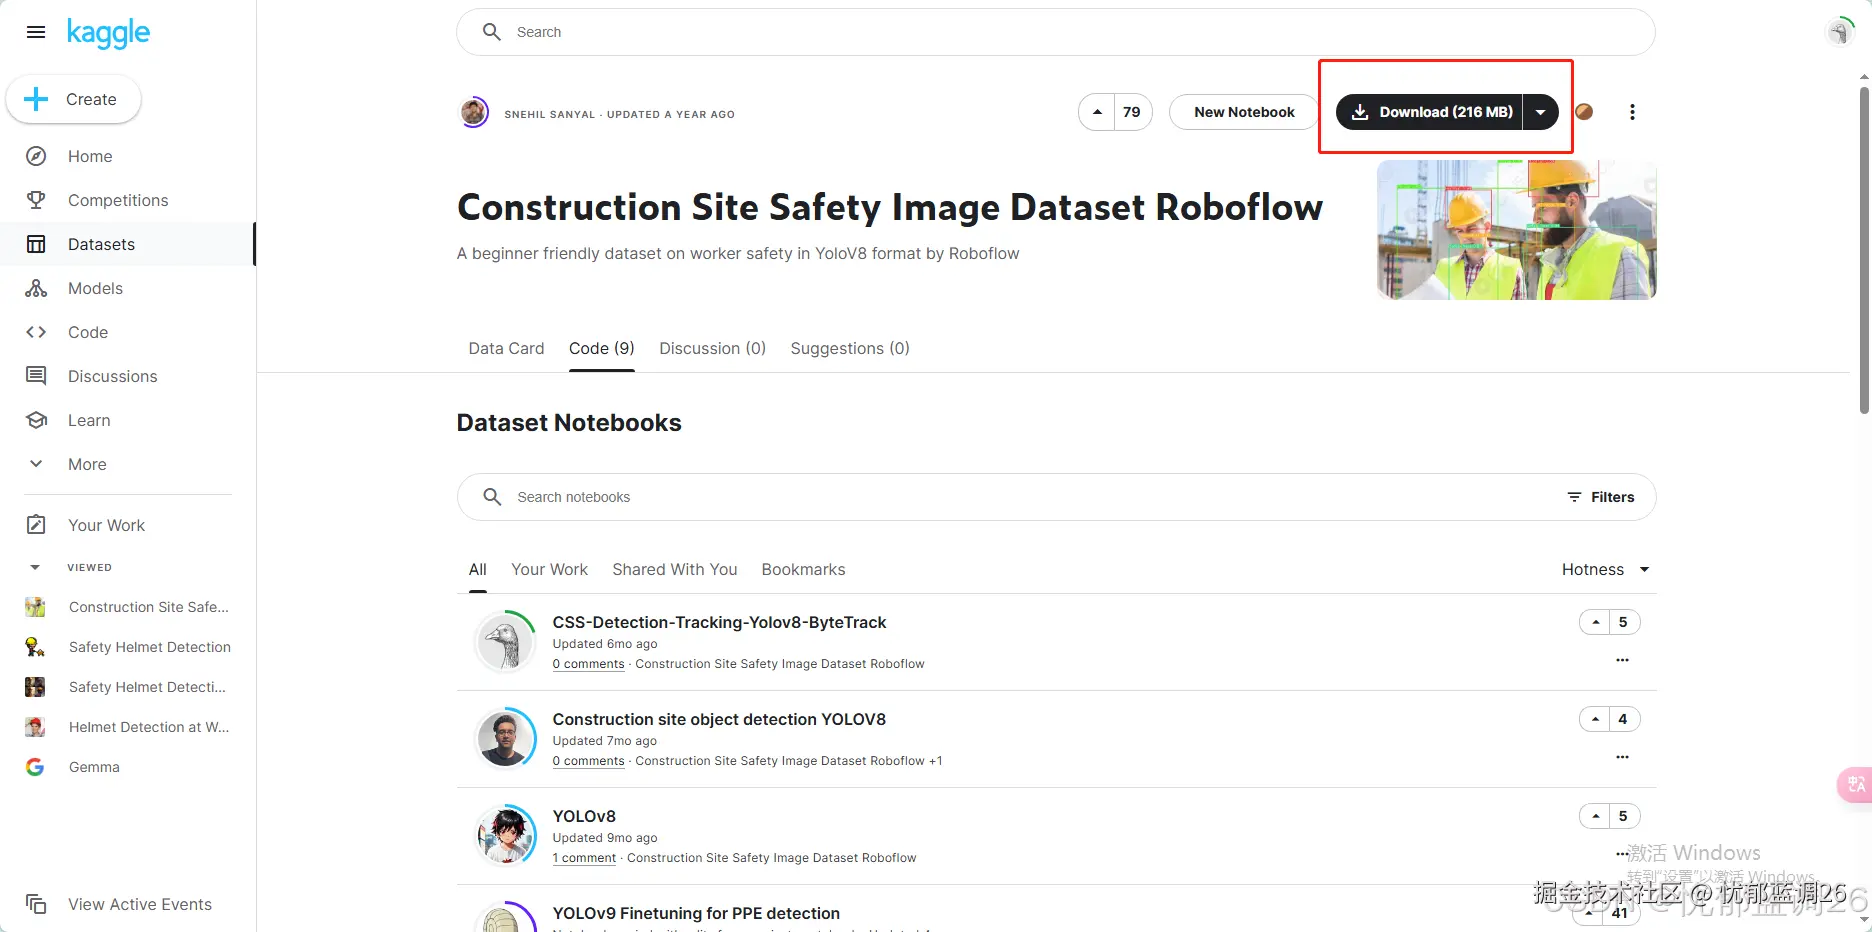Open 1 comment on YOLOv8 notebook
The height and width of the screenshot is (932, 1872).
[x=584, y=858]
